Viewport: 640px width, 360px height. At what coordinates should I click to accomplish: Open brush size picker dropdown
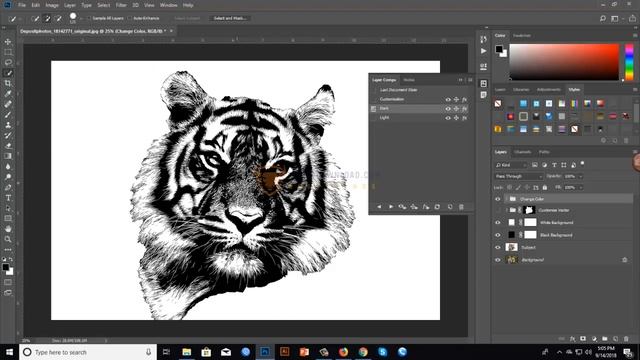[x=80, y=18]
